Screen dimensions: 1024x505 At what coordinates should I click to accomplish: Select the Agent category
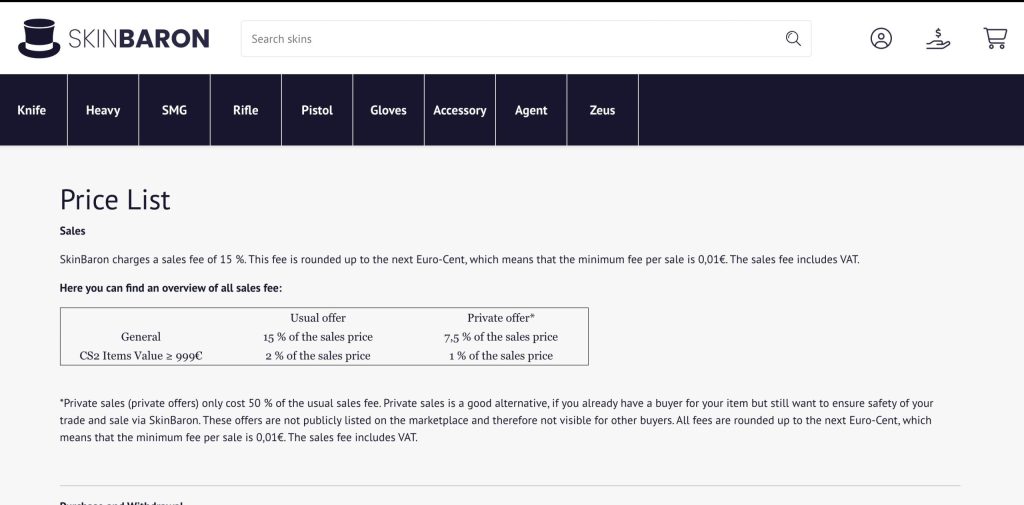point(531,110)
